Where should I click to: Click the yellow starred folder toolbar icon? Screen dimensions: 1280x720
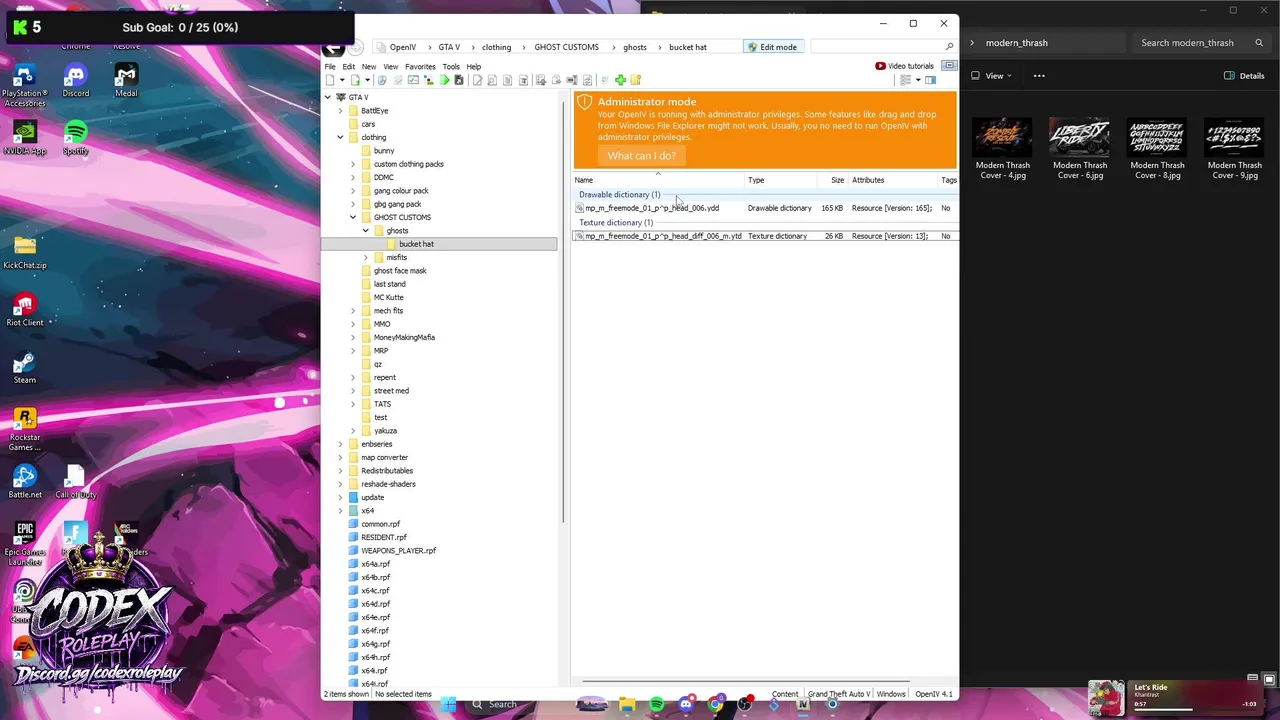click(635, 80)
